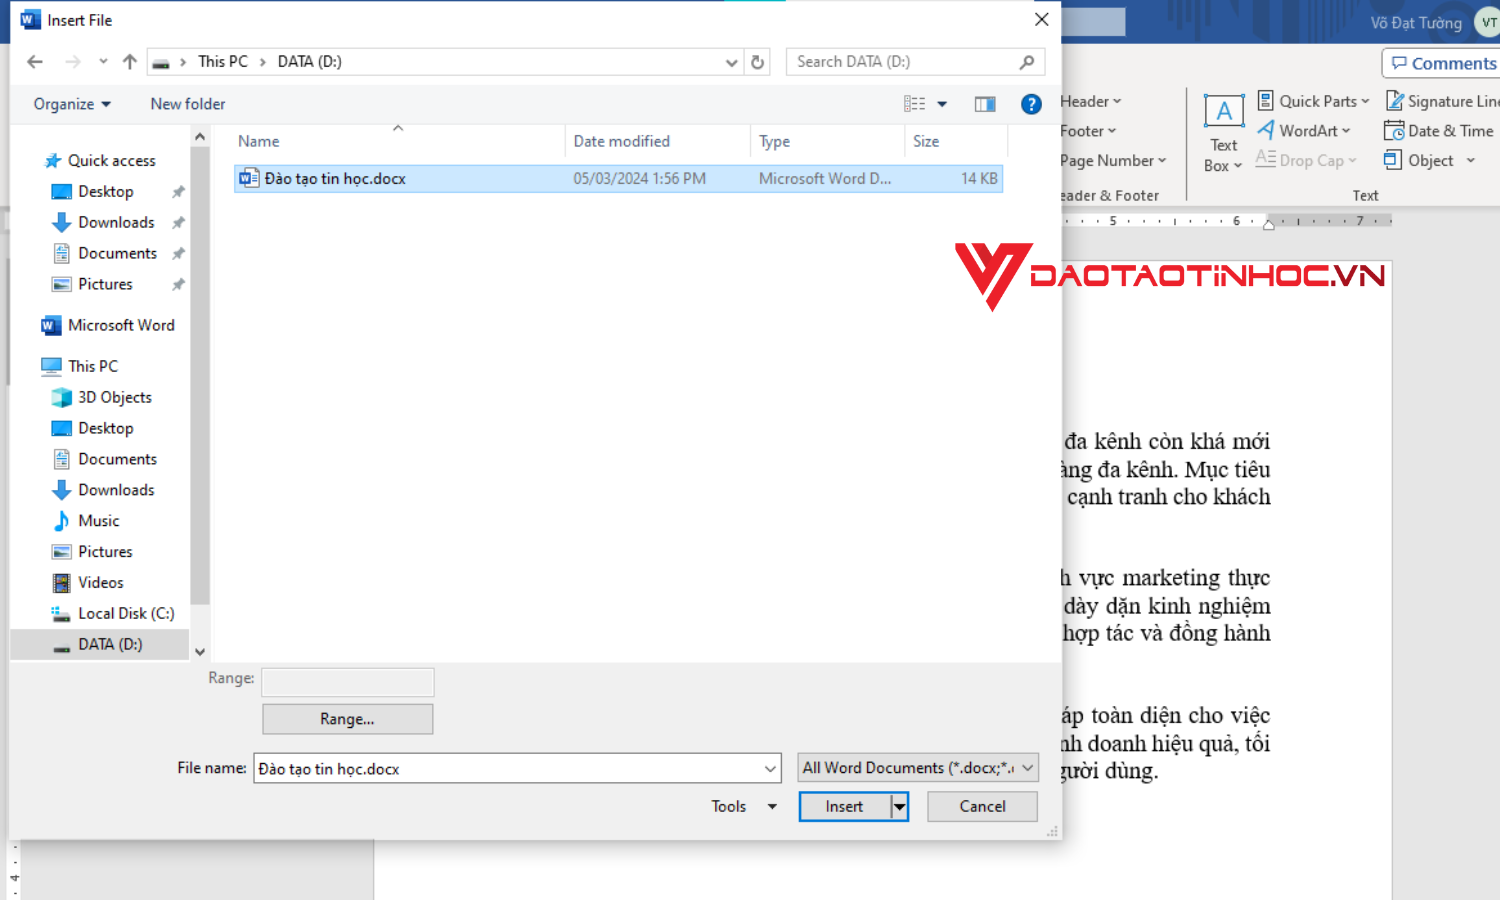Open Help via the question mark icon
Screen dimensions: 1500x900
1031,103
